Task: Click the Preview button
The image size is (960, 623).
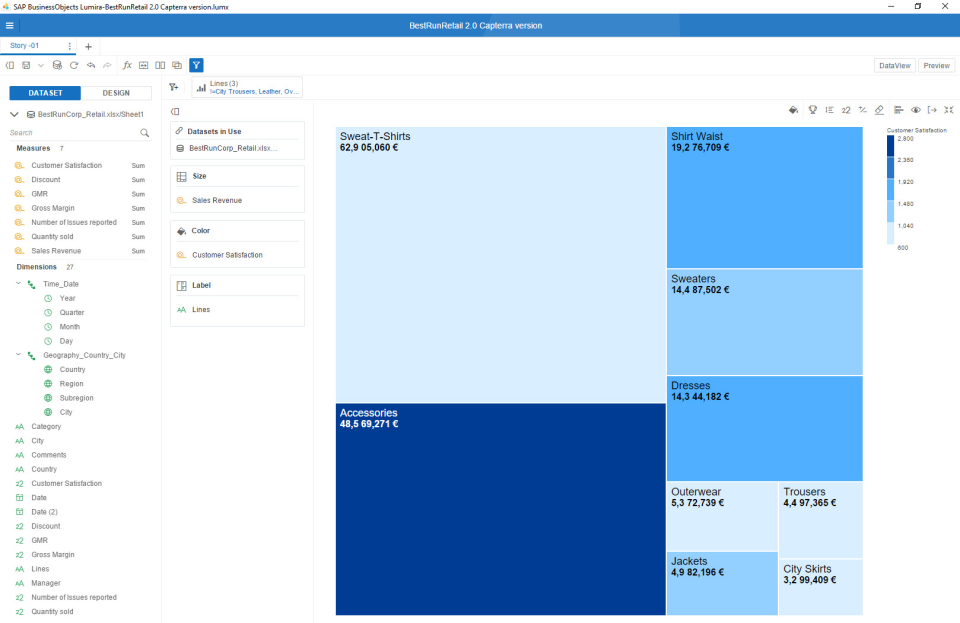Action: click(936, 64)
